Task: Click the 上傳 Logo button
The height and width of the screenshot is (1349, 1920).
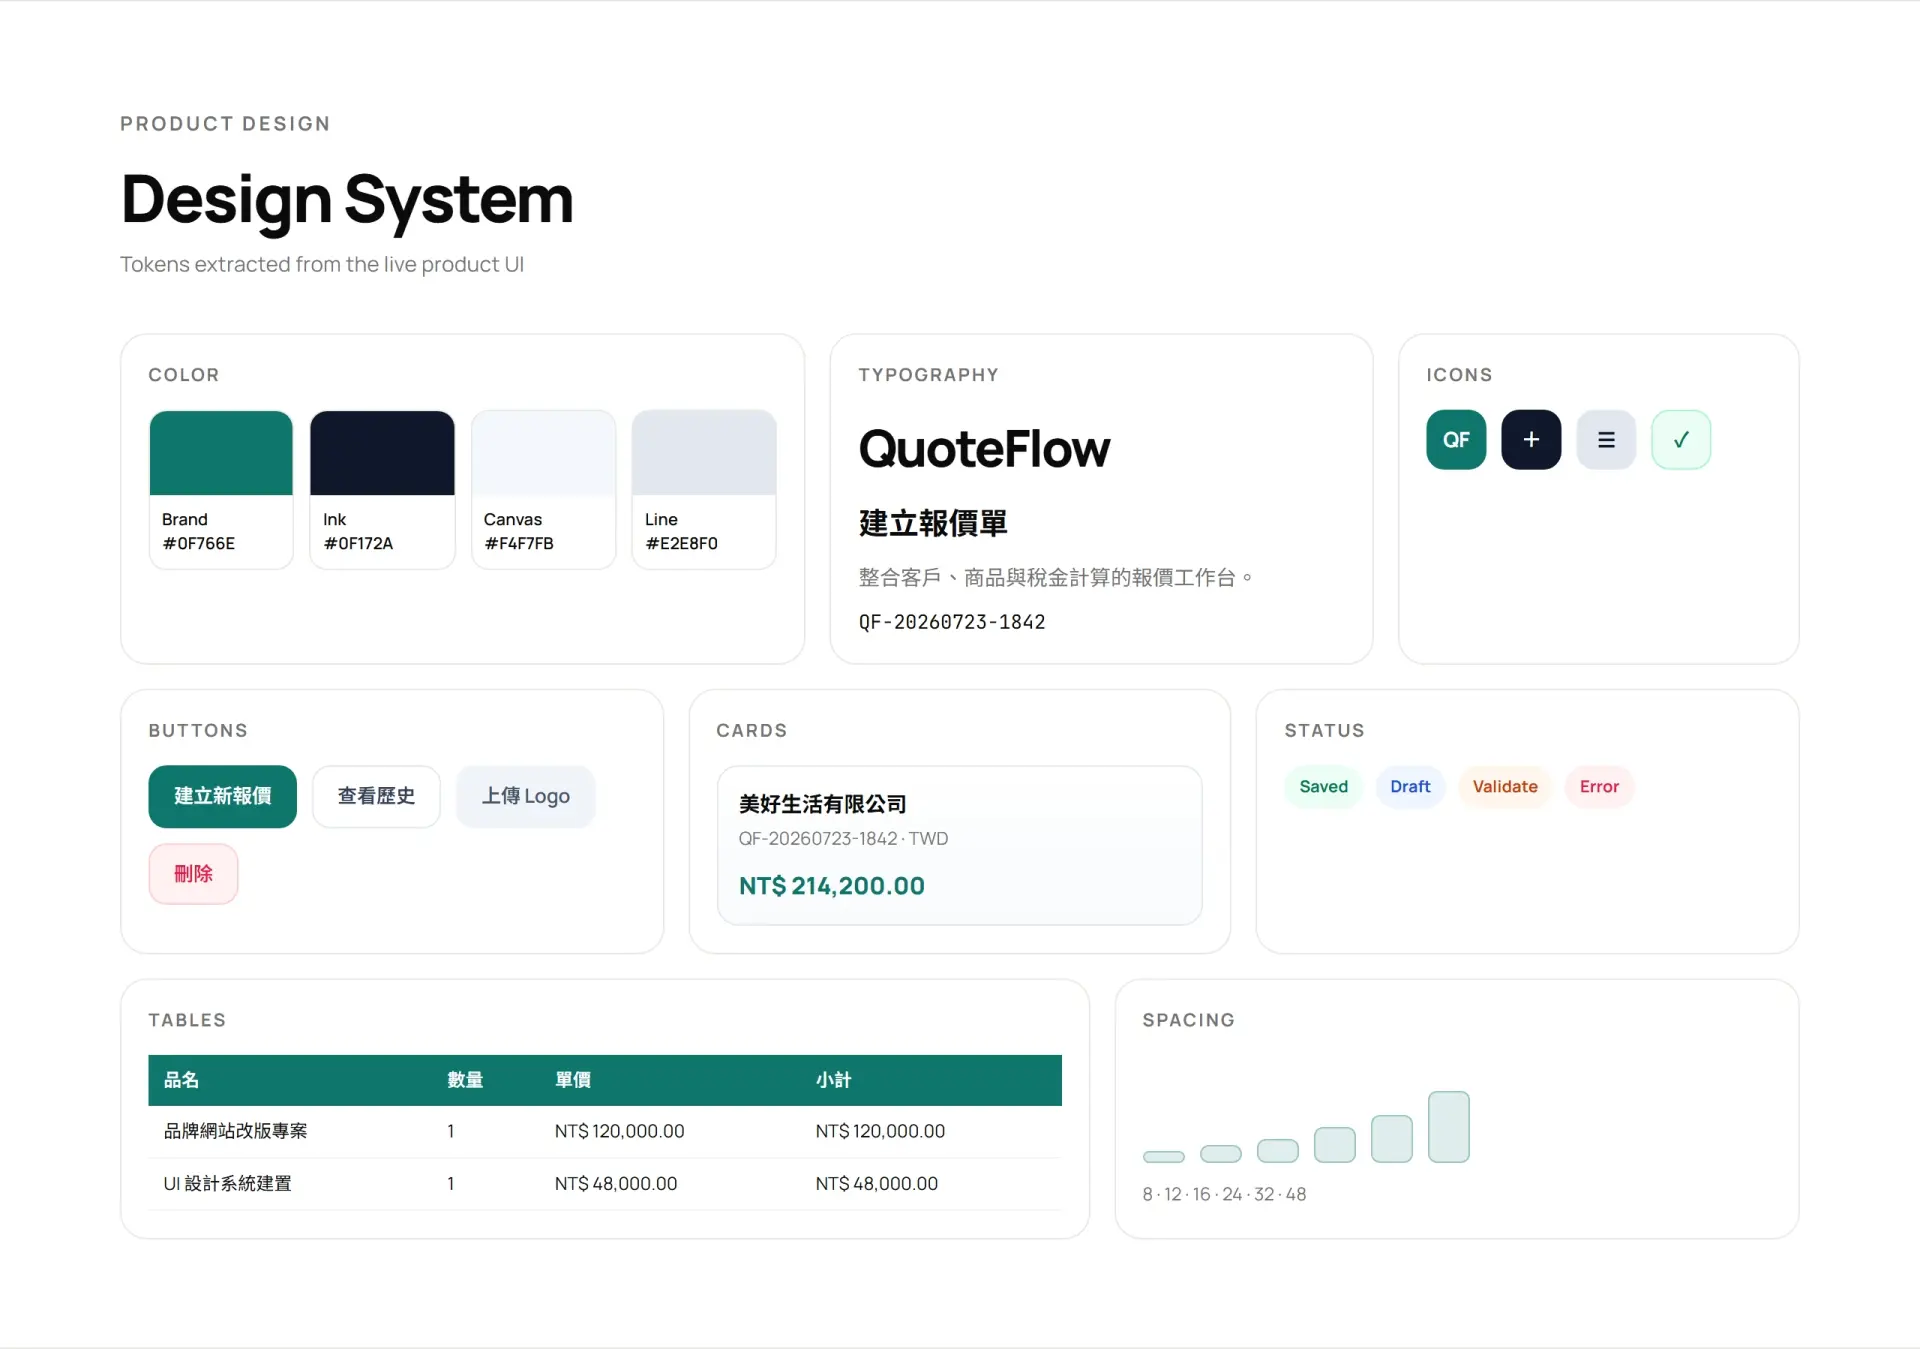Action: (526, 796)
